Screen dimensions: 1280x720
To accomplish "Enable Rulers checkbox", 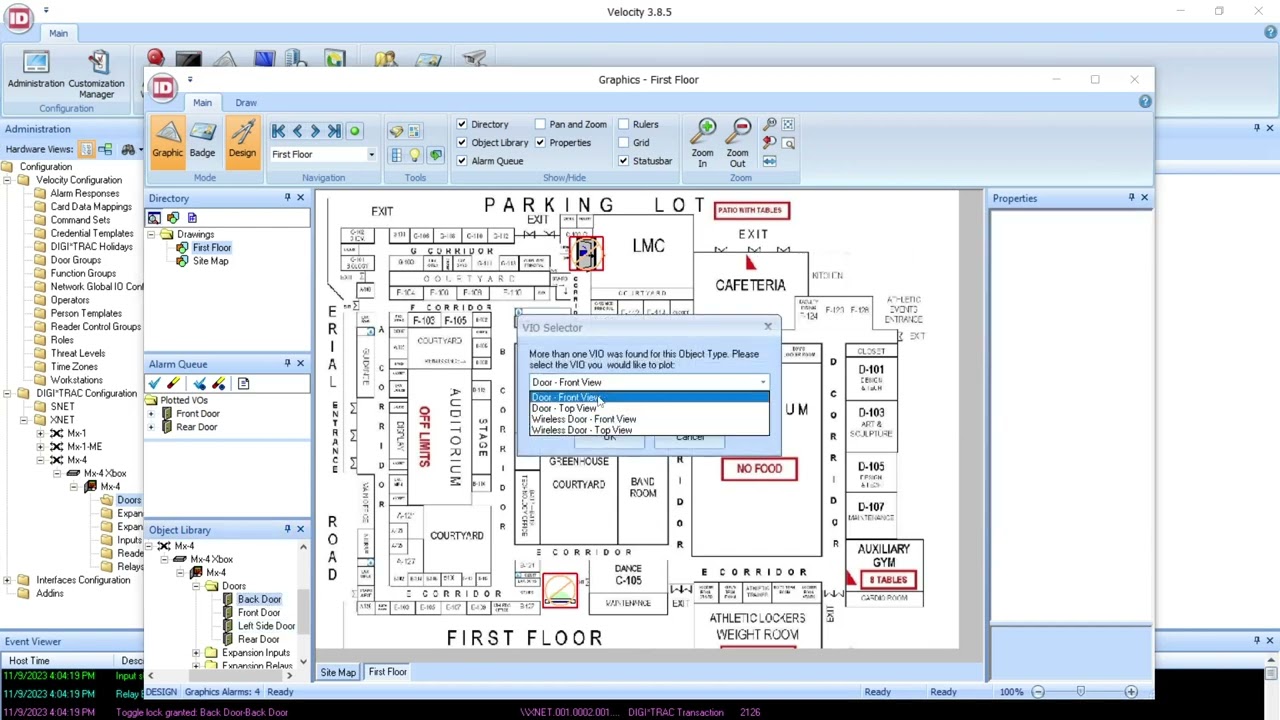I will [623, 125].
